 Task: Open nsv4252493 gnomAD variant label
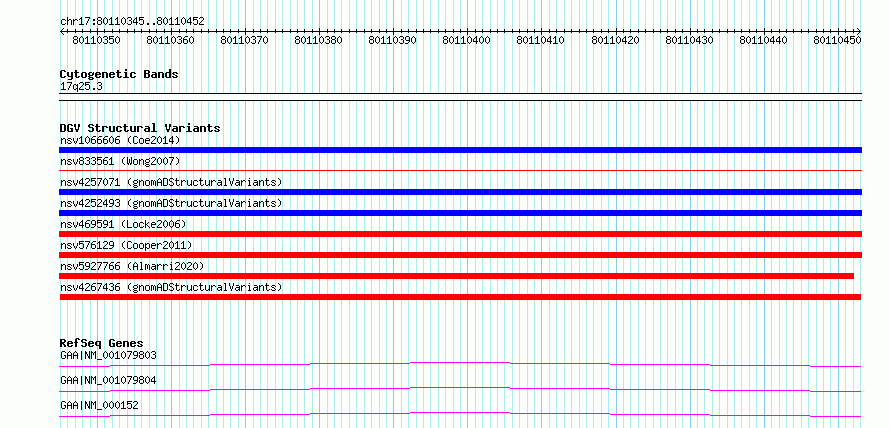click(x=171, y=203)
